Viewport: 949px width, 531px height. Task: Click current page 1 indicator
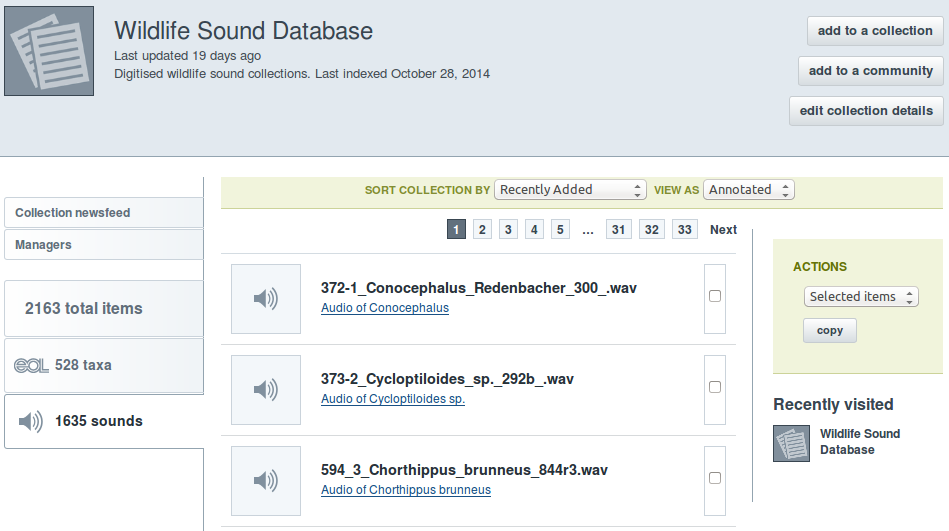point(456,229)
